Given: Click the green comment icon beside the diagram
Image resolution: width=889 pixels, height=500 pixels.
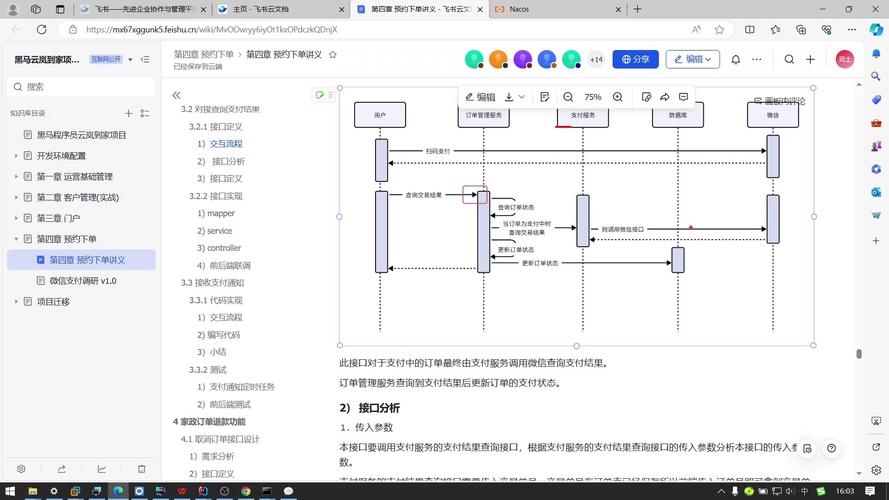Looking at the screenshot, I should 320,95.
